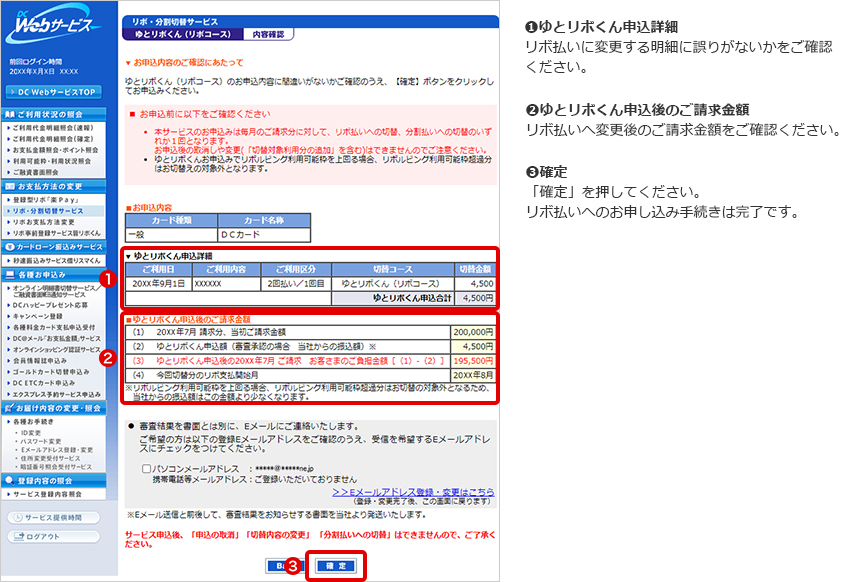Viewport: 843px width, 582px height.
Task: Click the red number 3 marker
Action: (292, 566)
